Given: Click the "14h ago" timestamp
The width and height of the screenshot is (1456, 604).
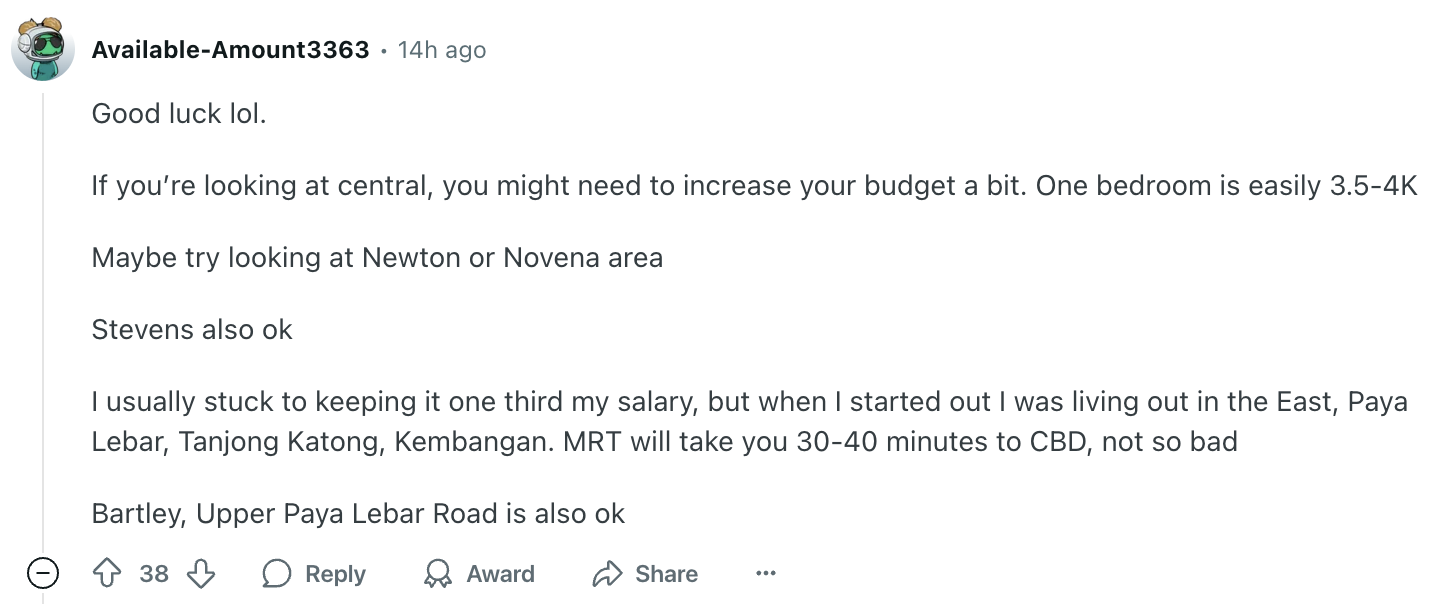Looking at the screenshot, I should point(442,49).
